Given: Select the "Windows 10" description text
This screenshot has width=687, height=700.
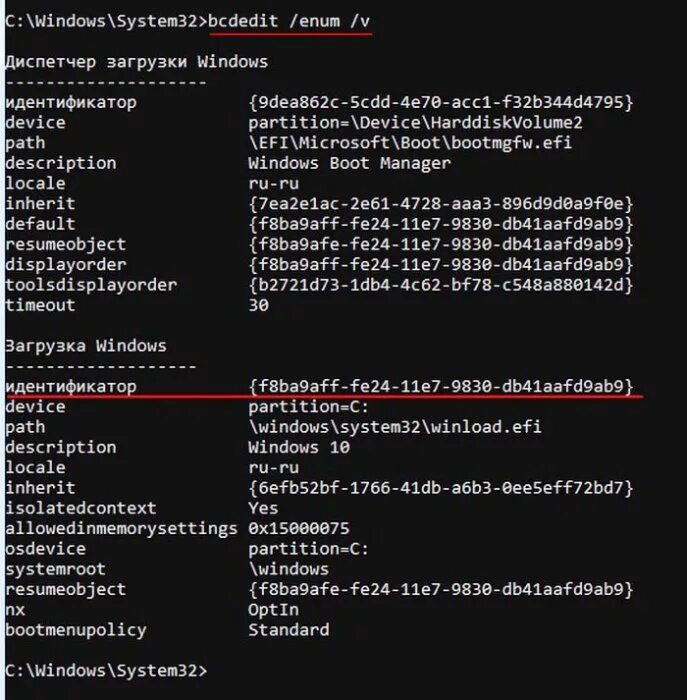Looking at the screenshot, I should 299,447.
